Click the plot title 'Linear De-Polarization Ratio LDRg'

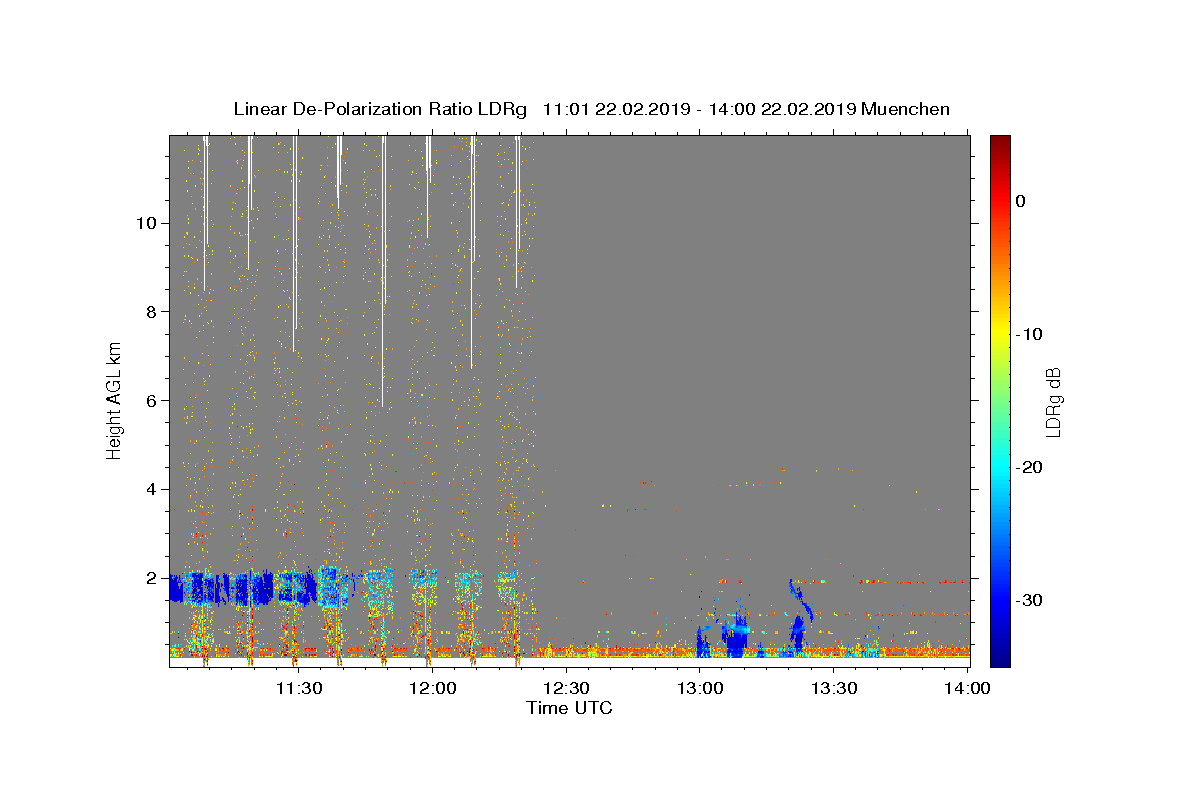click(x=380, y=109)
